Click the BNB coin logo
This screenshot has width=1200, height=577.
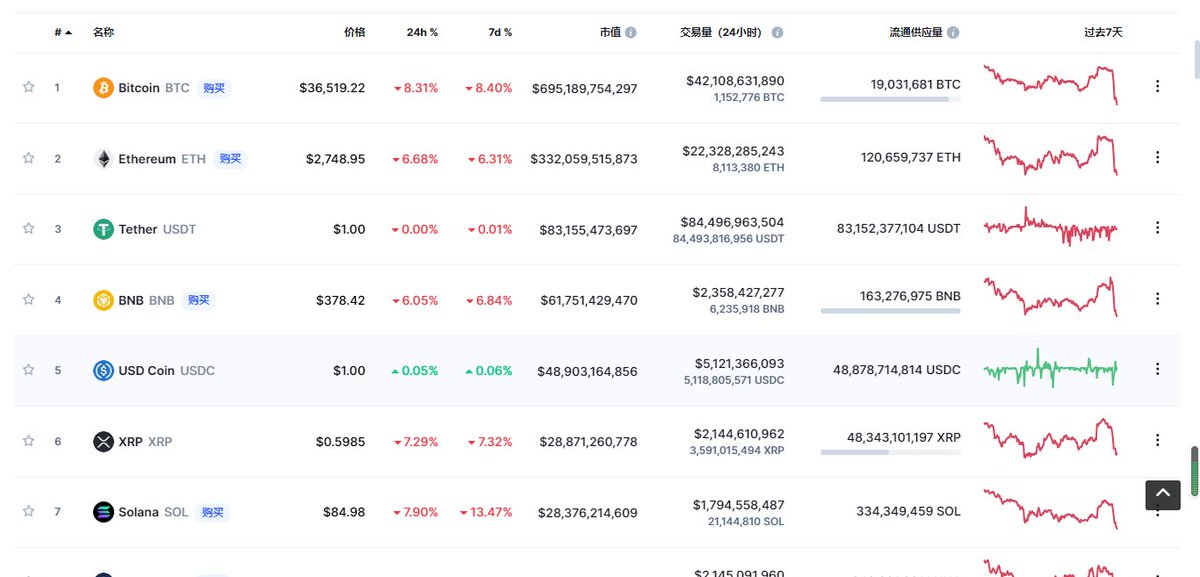click(x=103, y=300)
